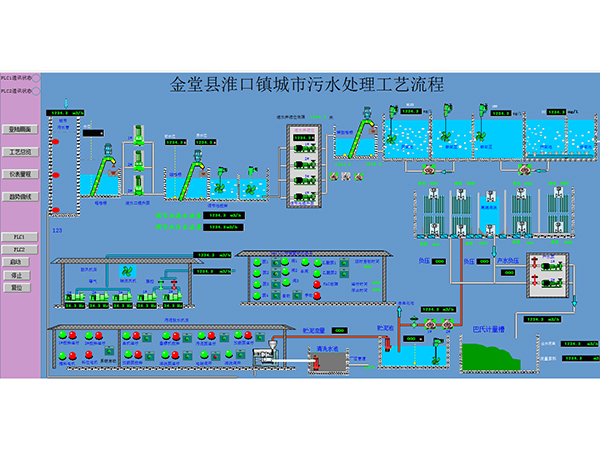Switch to 工艺总览 process overview page
600x450 pixels.
click(20, 151)
